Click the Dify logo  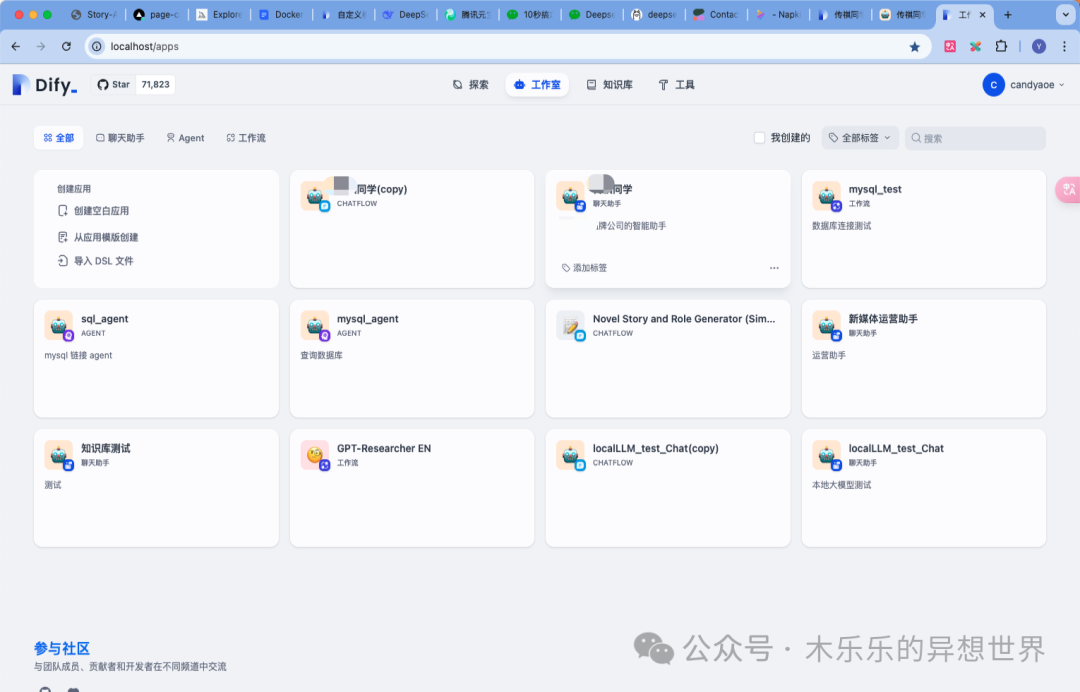point(45,85)
